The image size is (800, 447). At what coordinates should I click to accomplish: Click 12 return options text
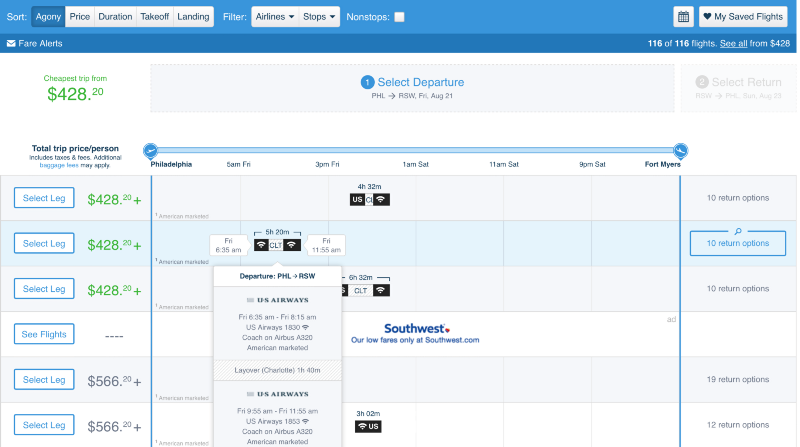point(738,425)
